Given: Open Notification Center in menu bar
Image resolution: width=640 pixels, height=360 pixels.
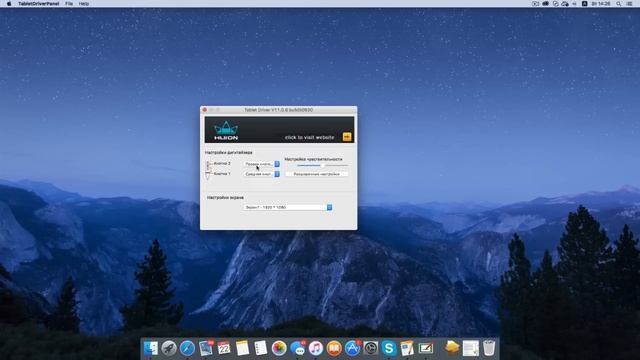Looking at the screenshot, I should coord(630,4).
